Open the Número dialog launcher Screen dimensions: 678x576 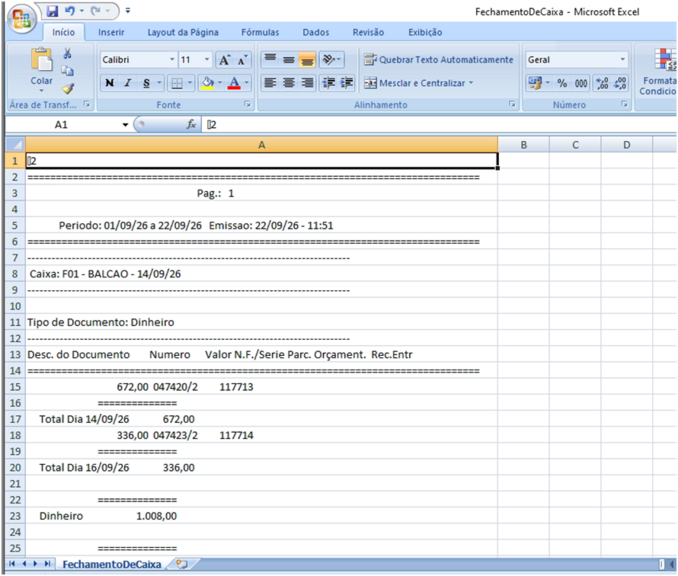point(624,104)
